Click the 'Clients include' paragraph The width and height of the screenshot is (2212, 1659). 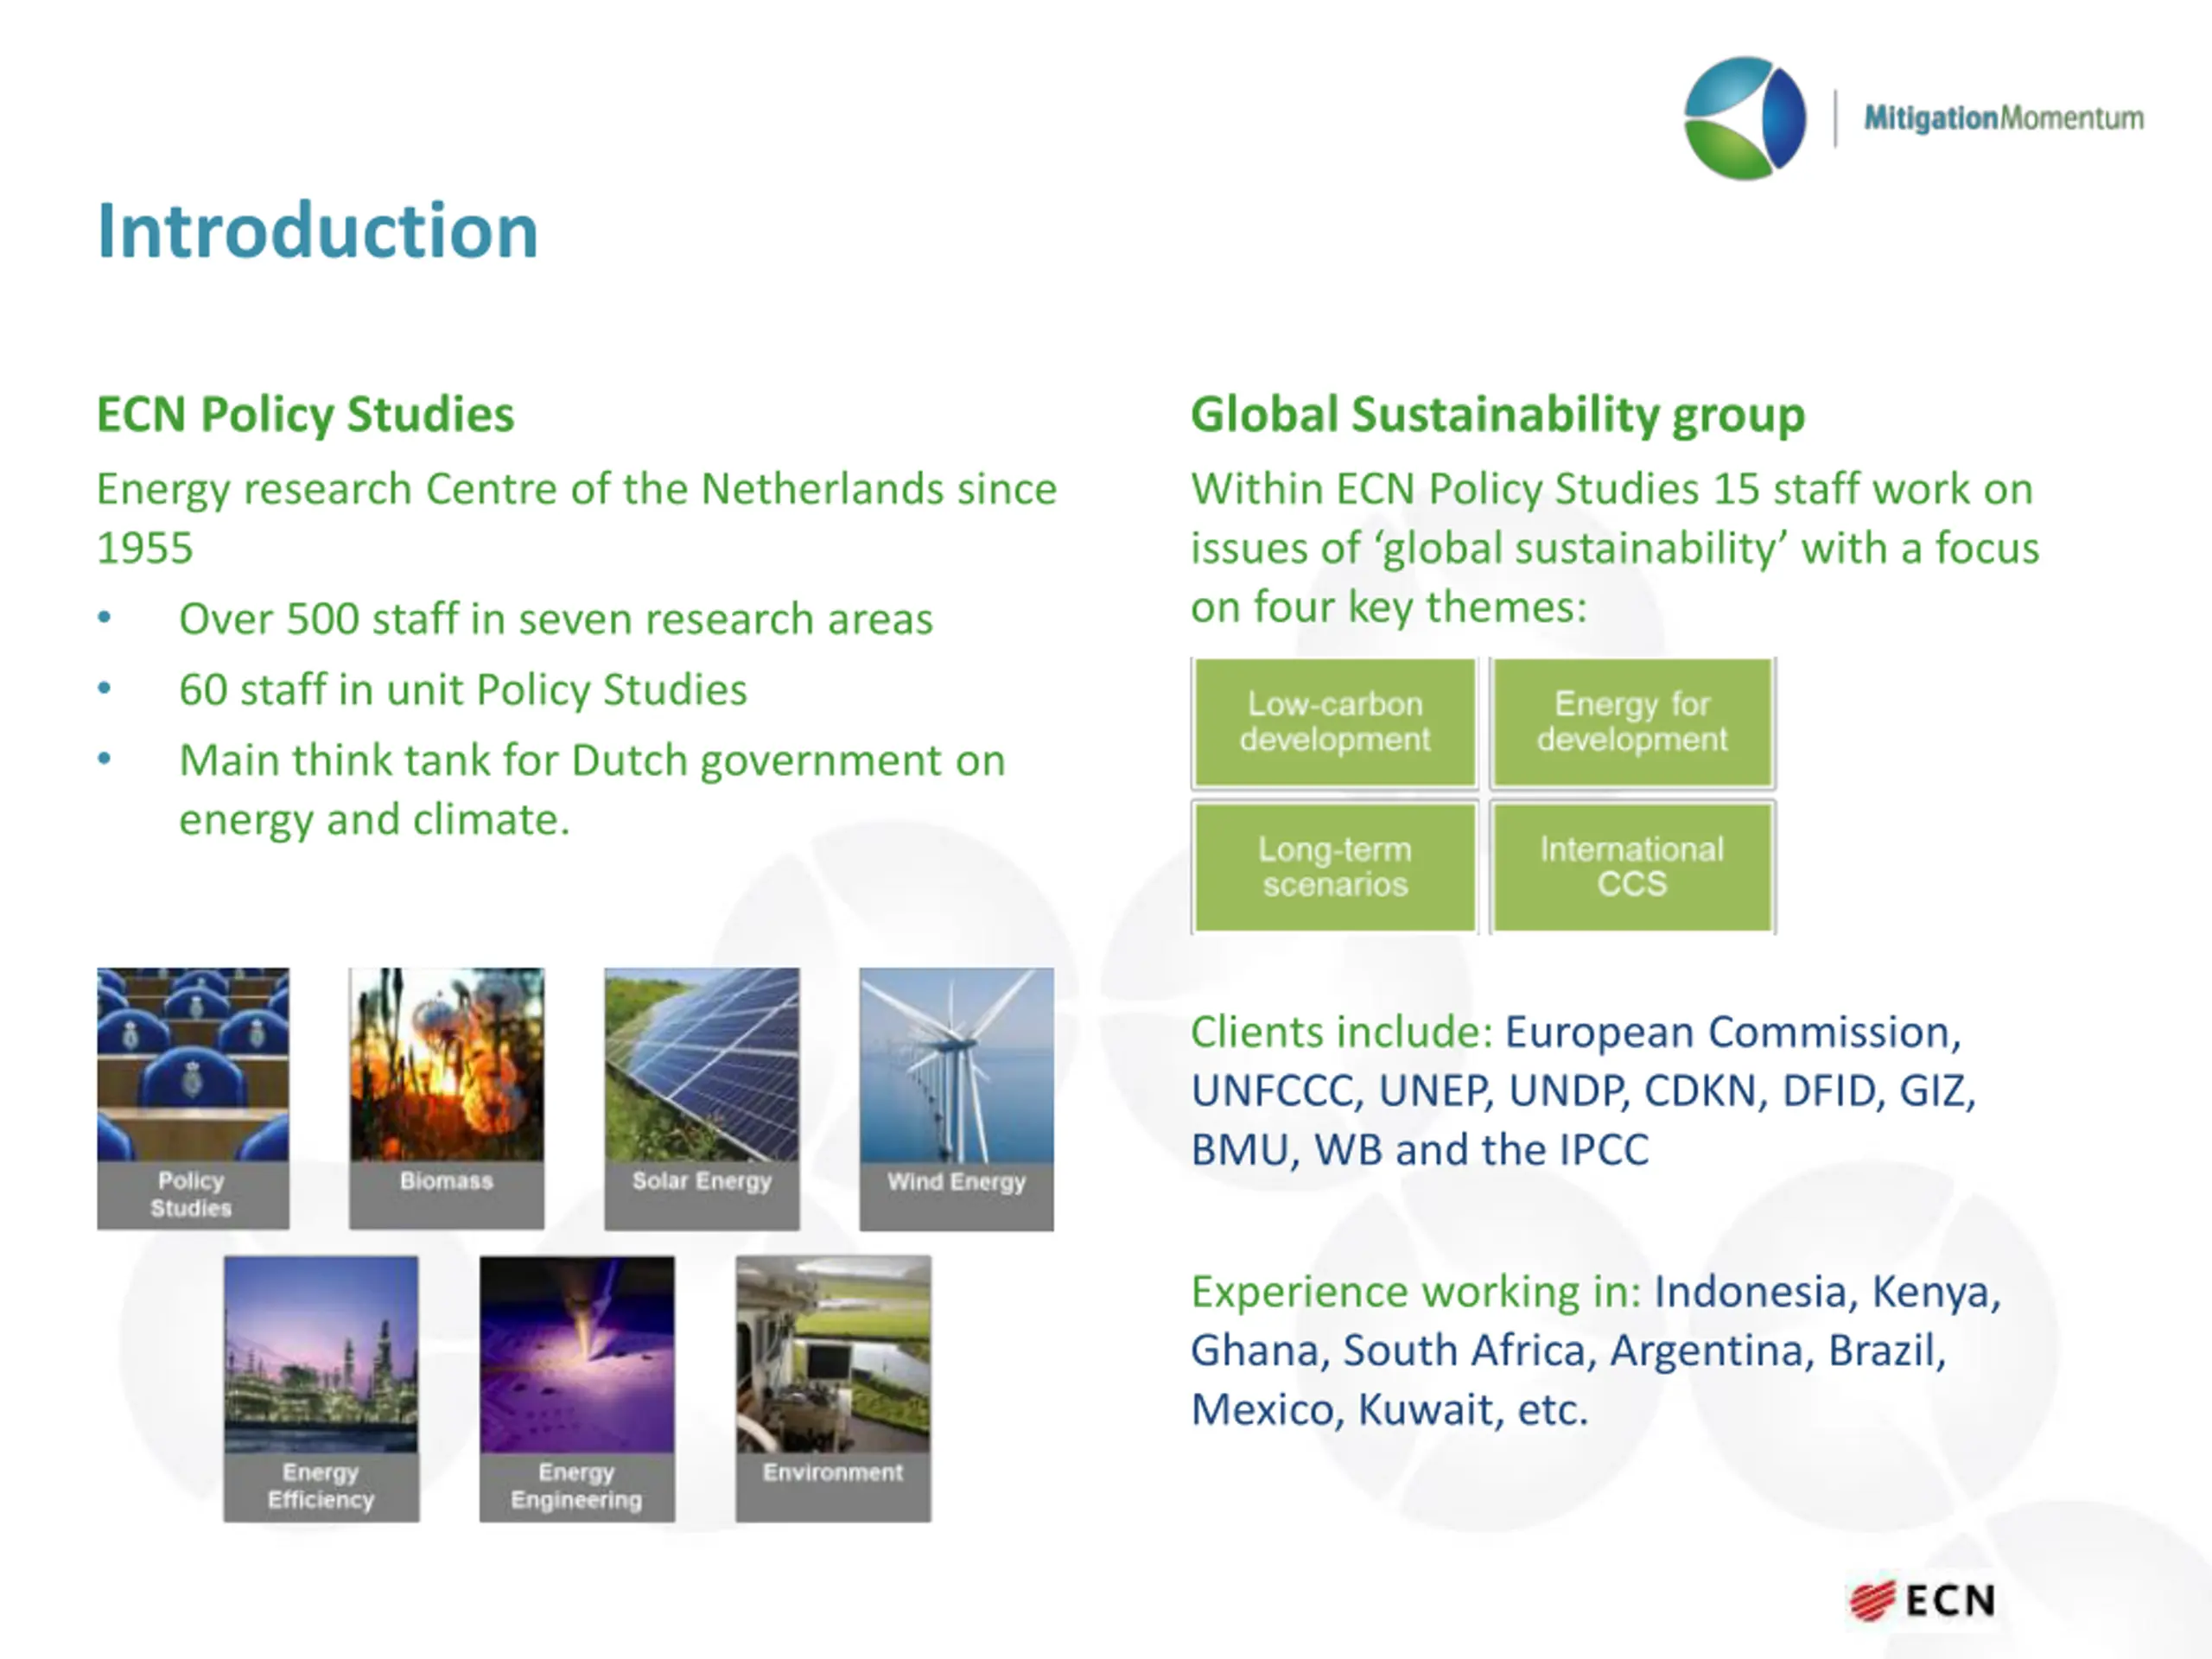1584,1090
